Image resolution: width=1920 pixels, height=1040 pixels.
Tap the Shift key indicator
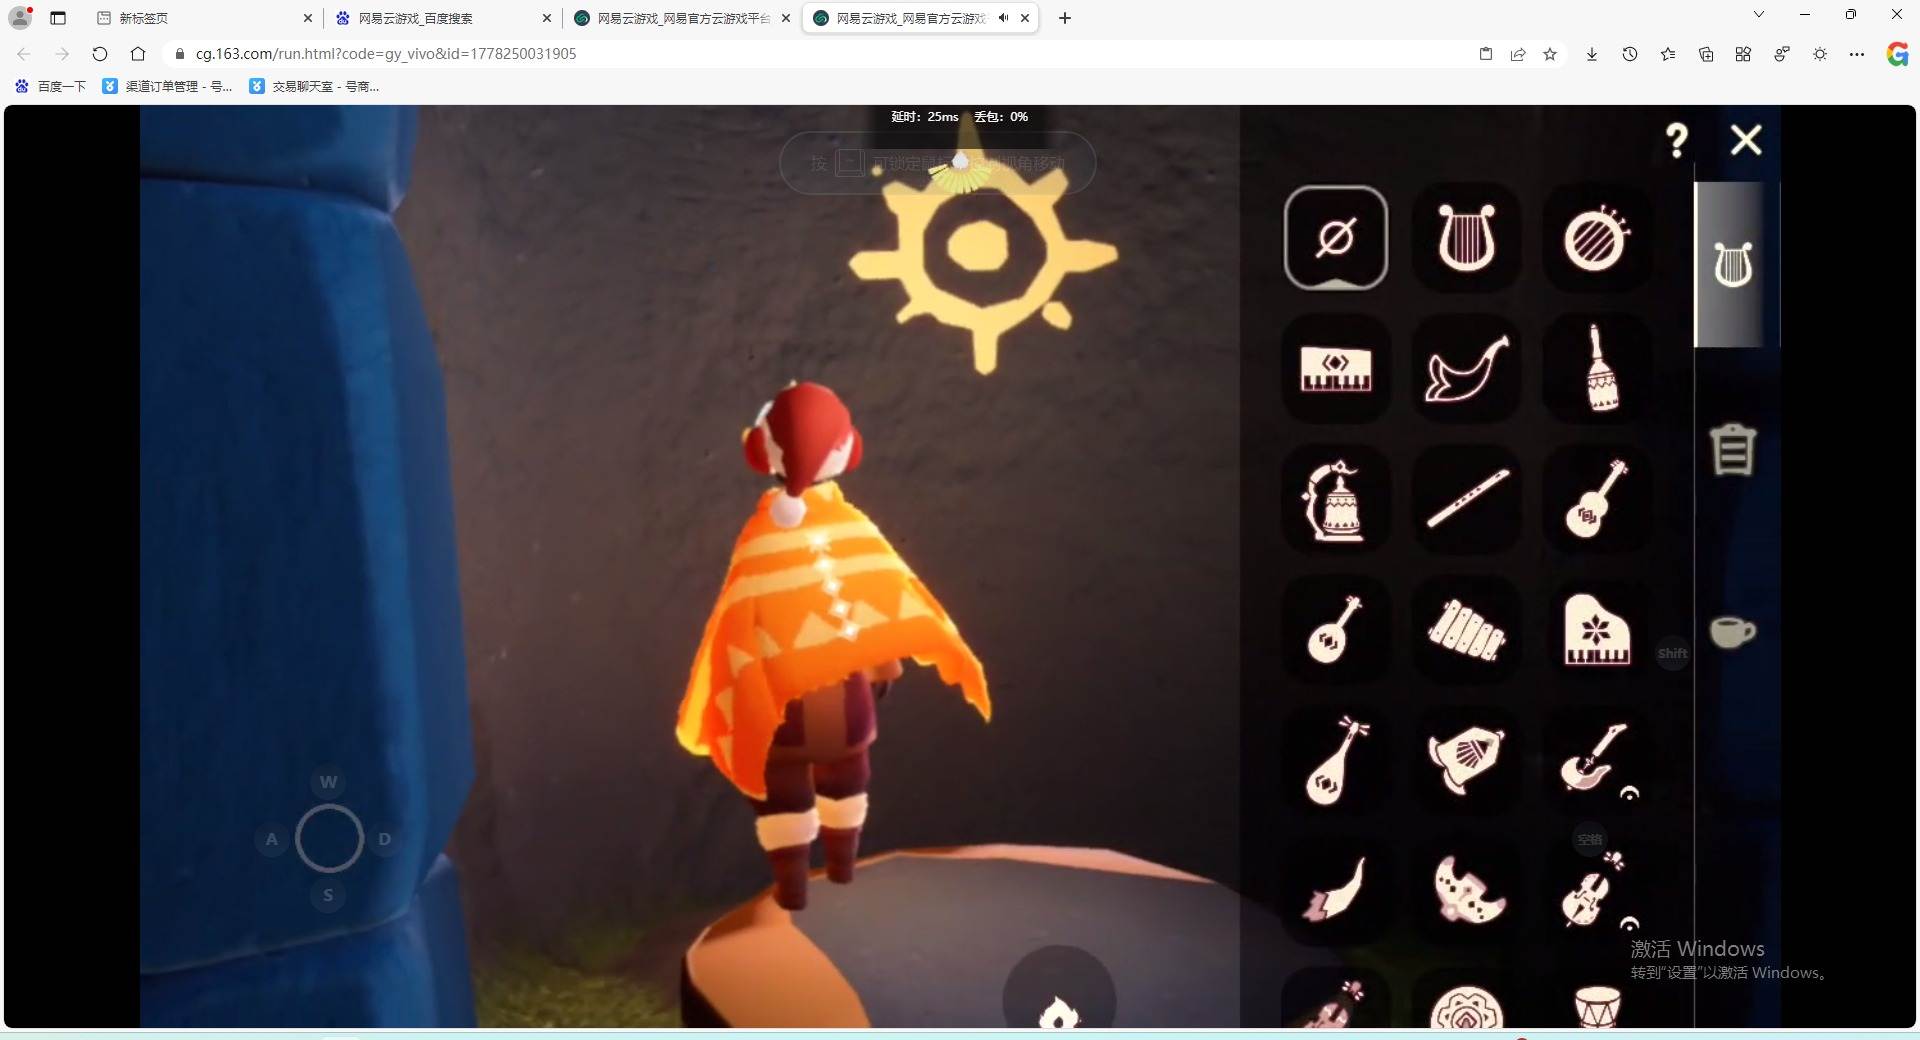click(x=1673, y=654)
